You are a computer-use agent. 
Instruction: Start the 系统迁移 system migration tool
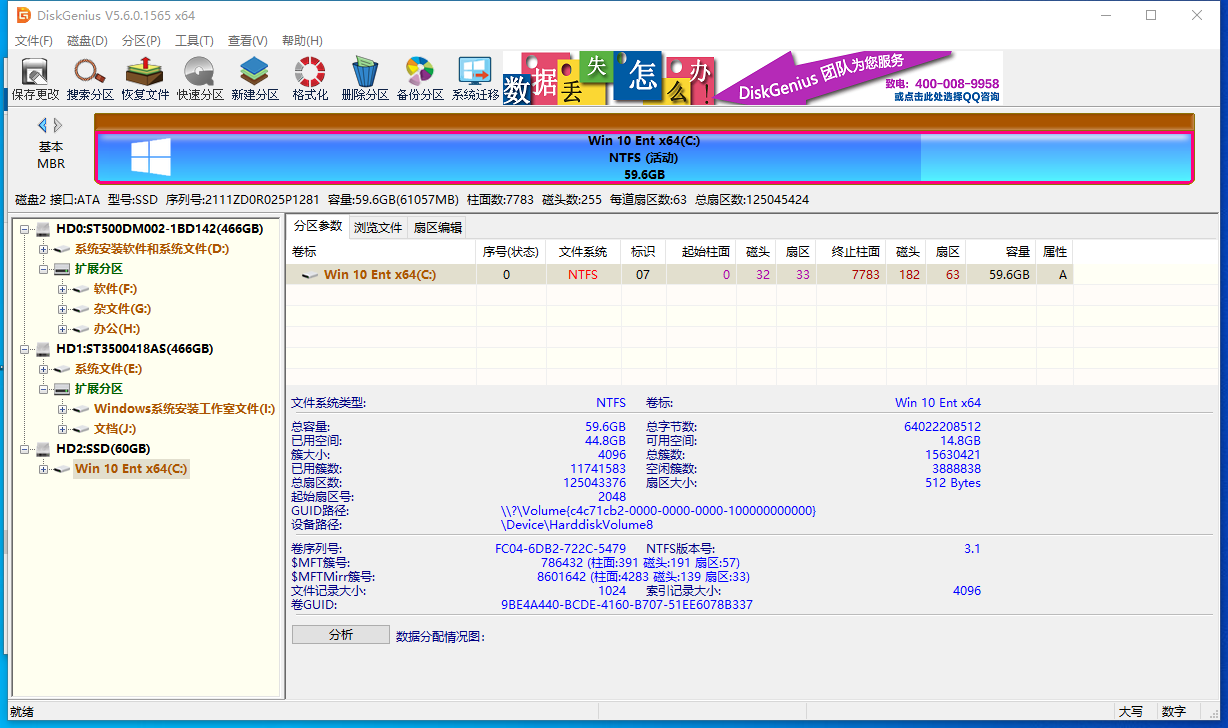[475, 79]
